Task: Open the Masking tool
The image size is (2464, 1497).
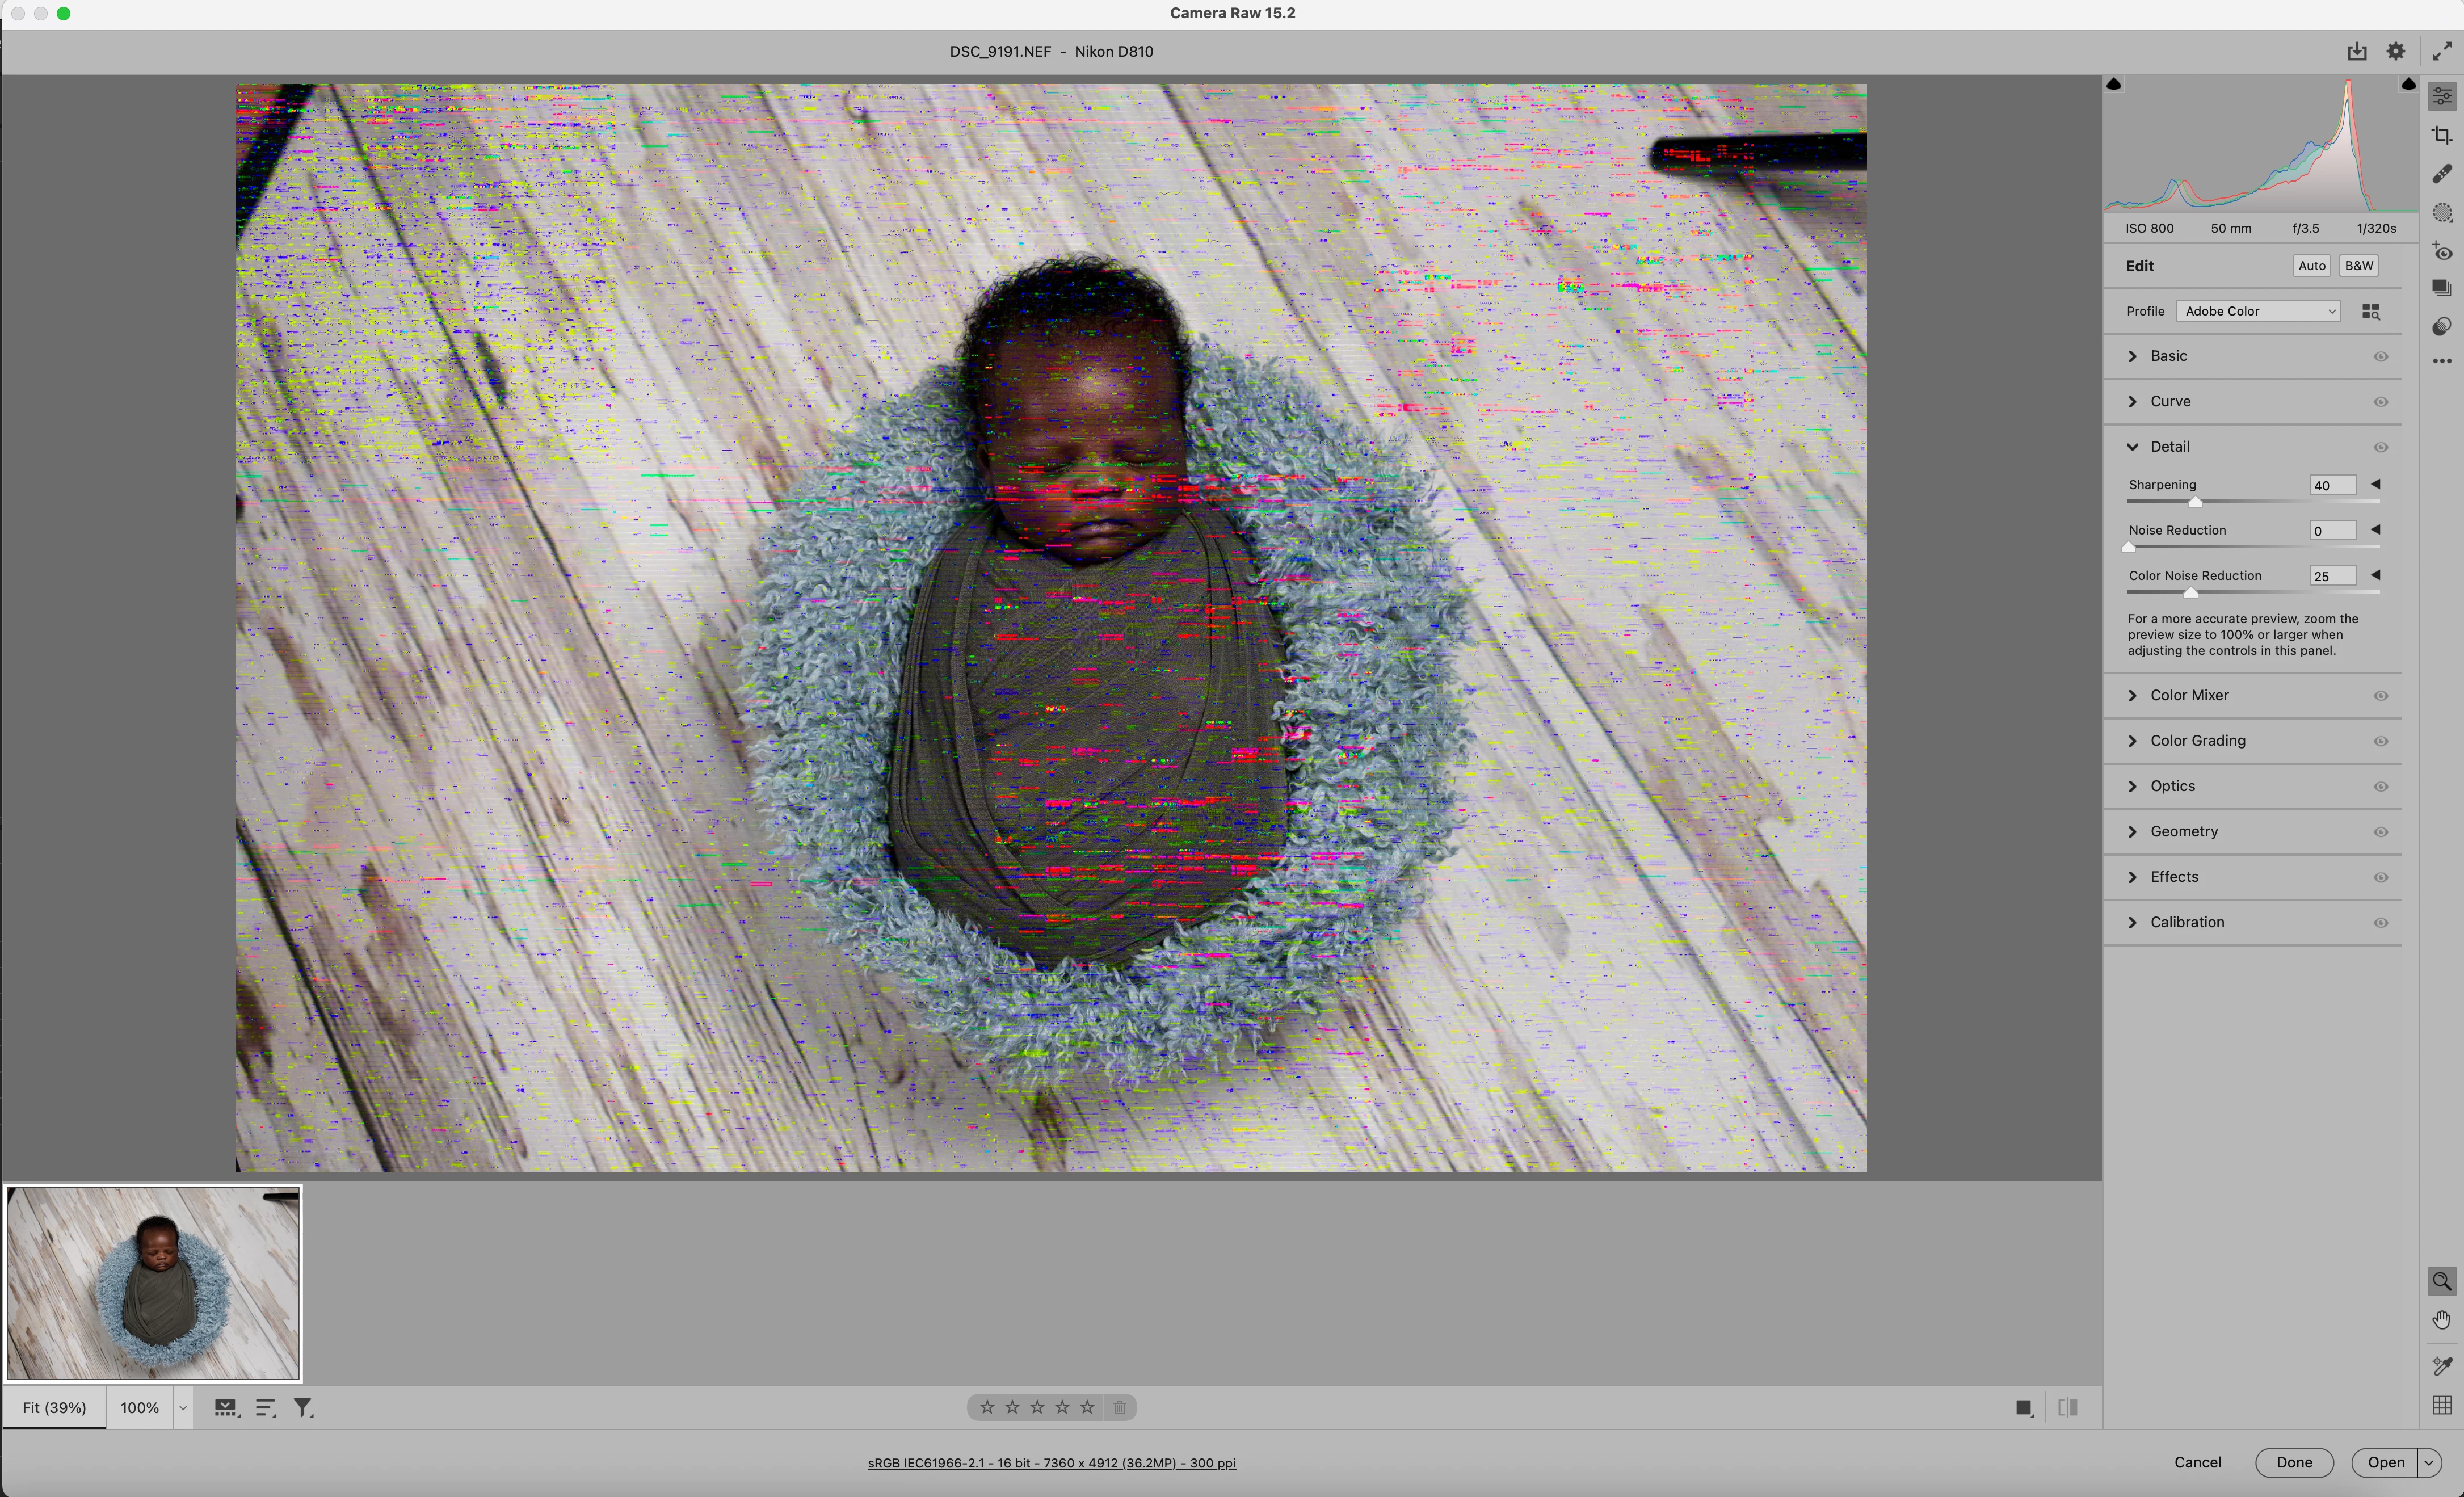Action: [2442, 213]
